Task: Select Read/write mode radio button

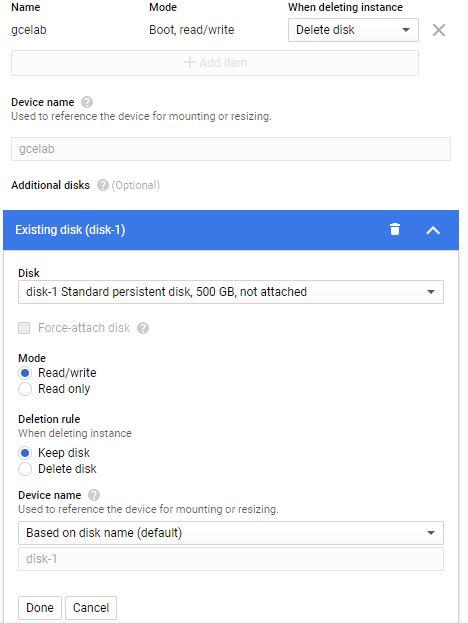Action: 25,373
